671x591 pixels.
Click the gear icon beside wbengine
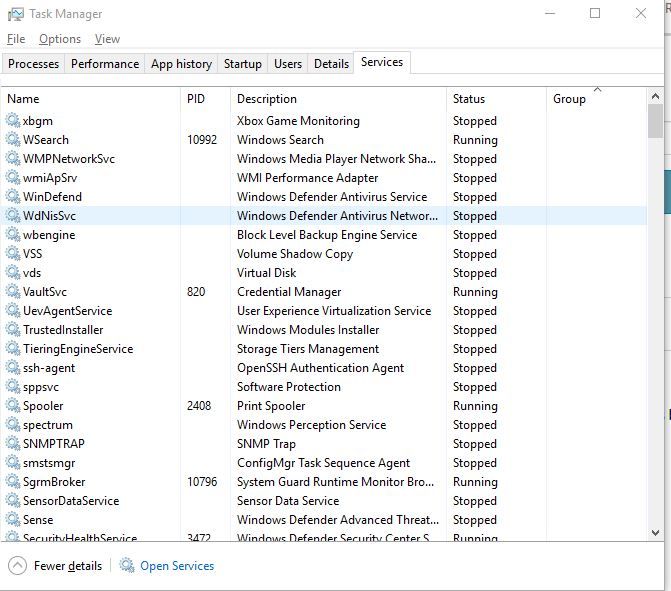13,235
